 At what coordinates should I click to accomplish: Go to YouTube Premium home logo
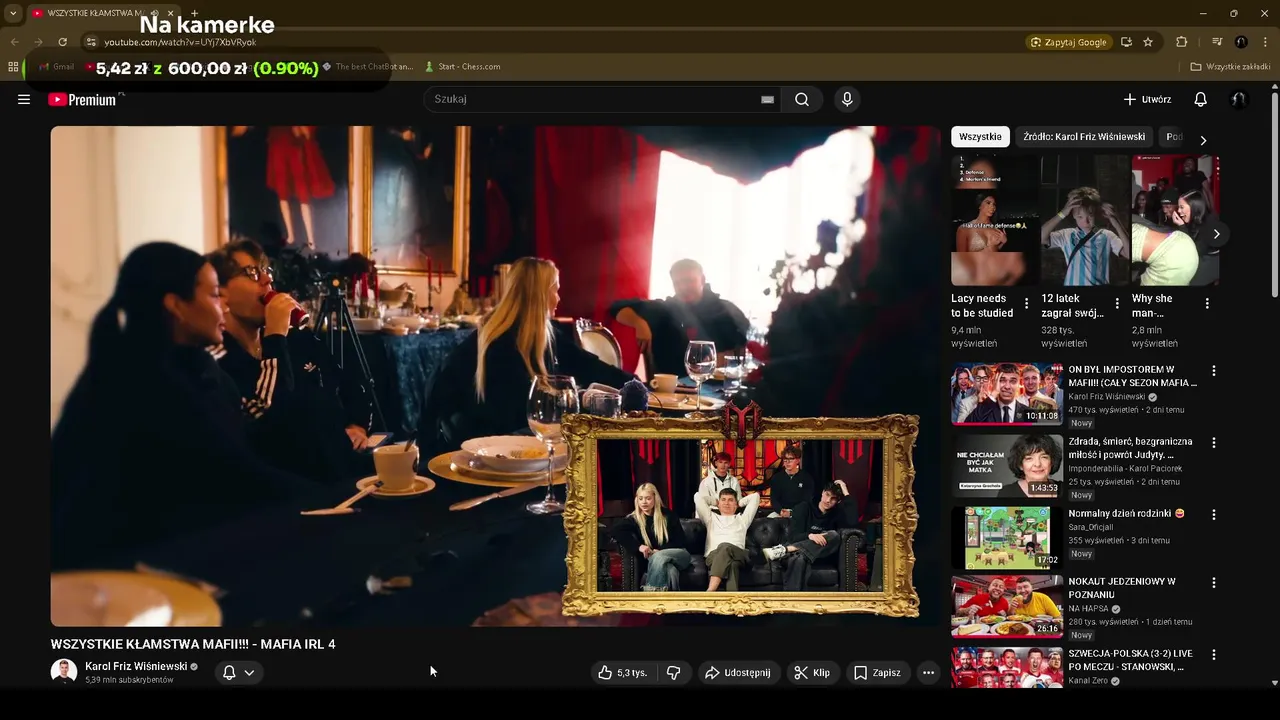pyautogui.click(x=83, y=99)
